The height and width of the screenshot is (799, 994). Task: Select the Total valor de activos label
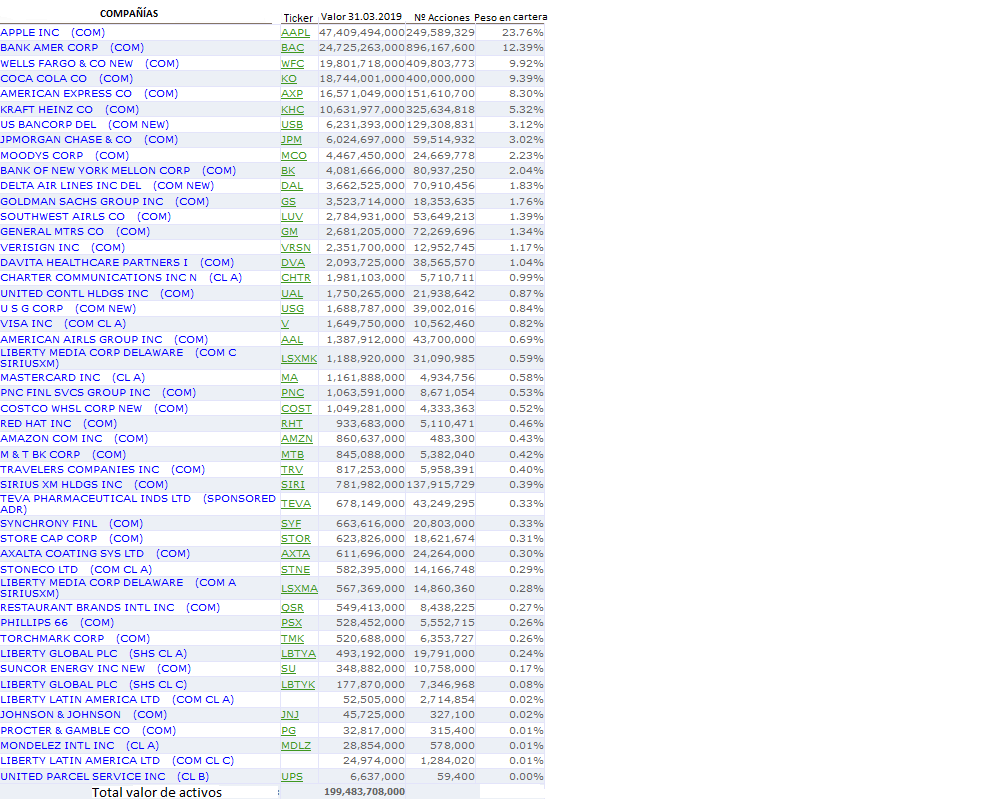(157, 792)
